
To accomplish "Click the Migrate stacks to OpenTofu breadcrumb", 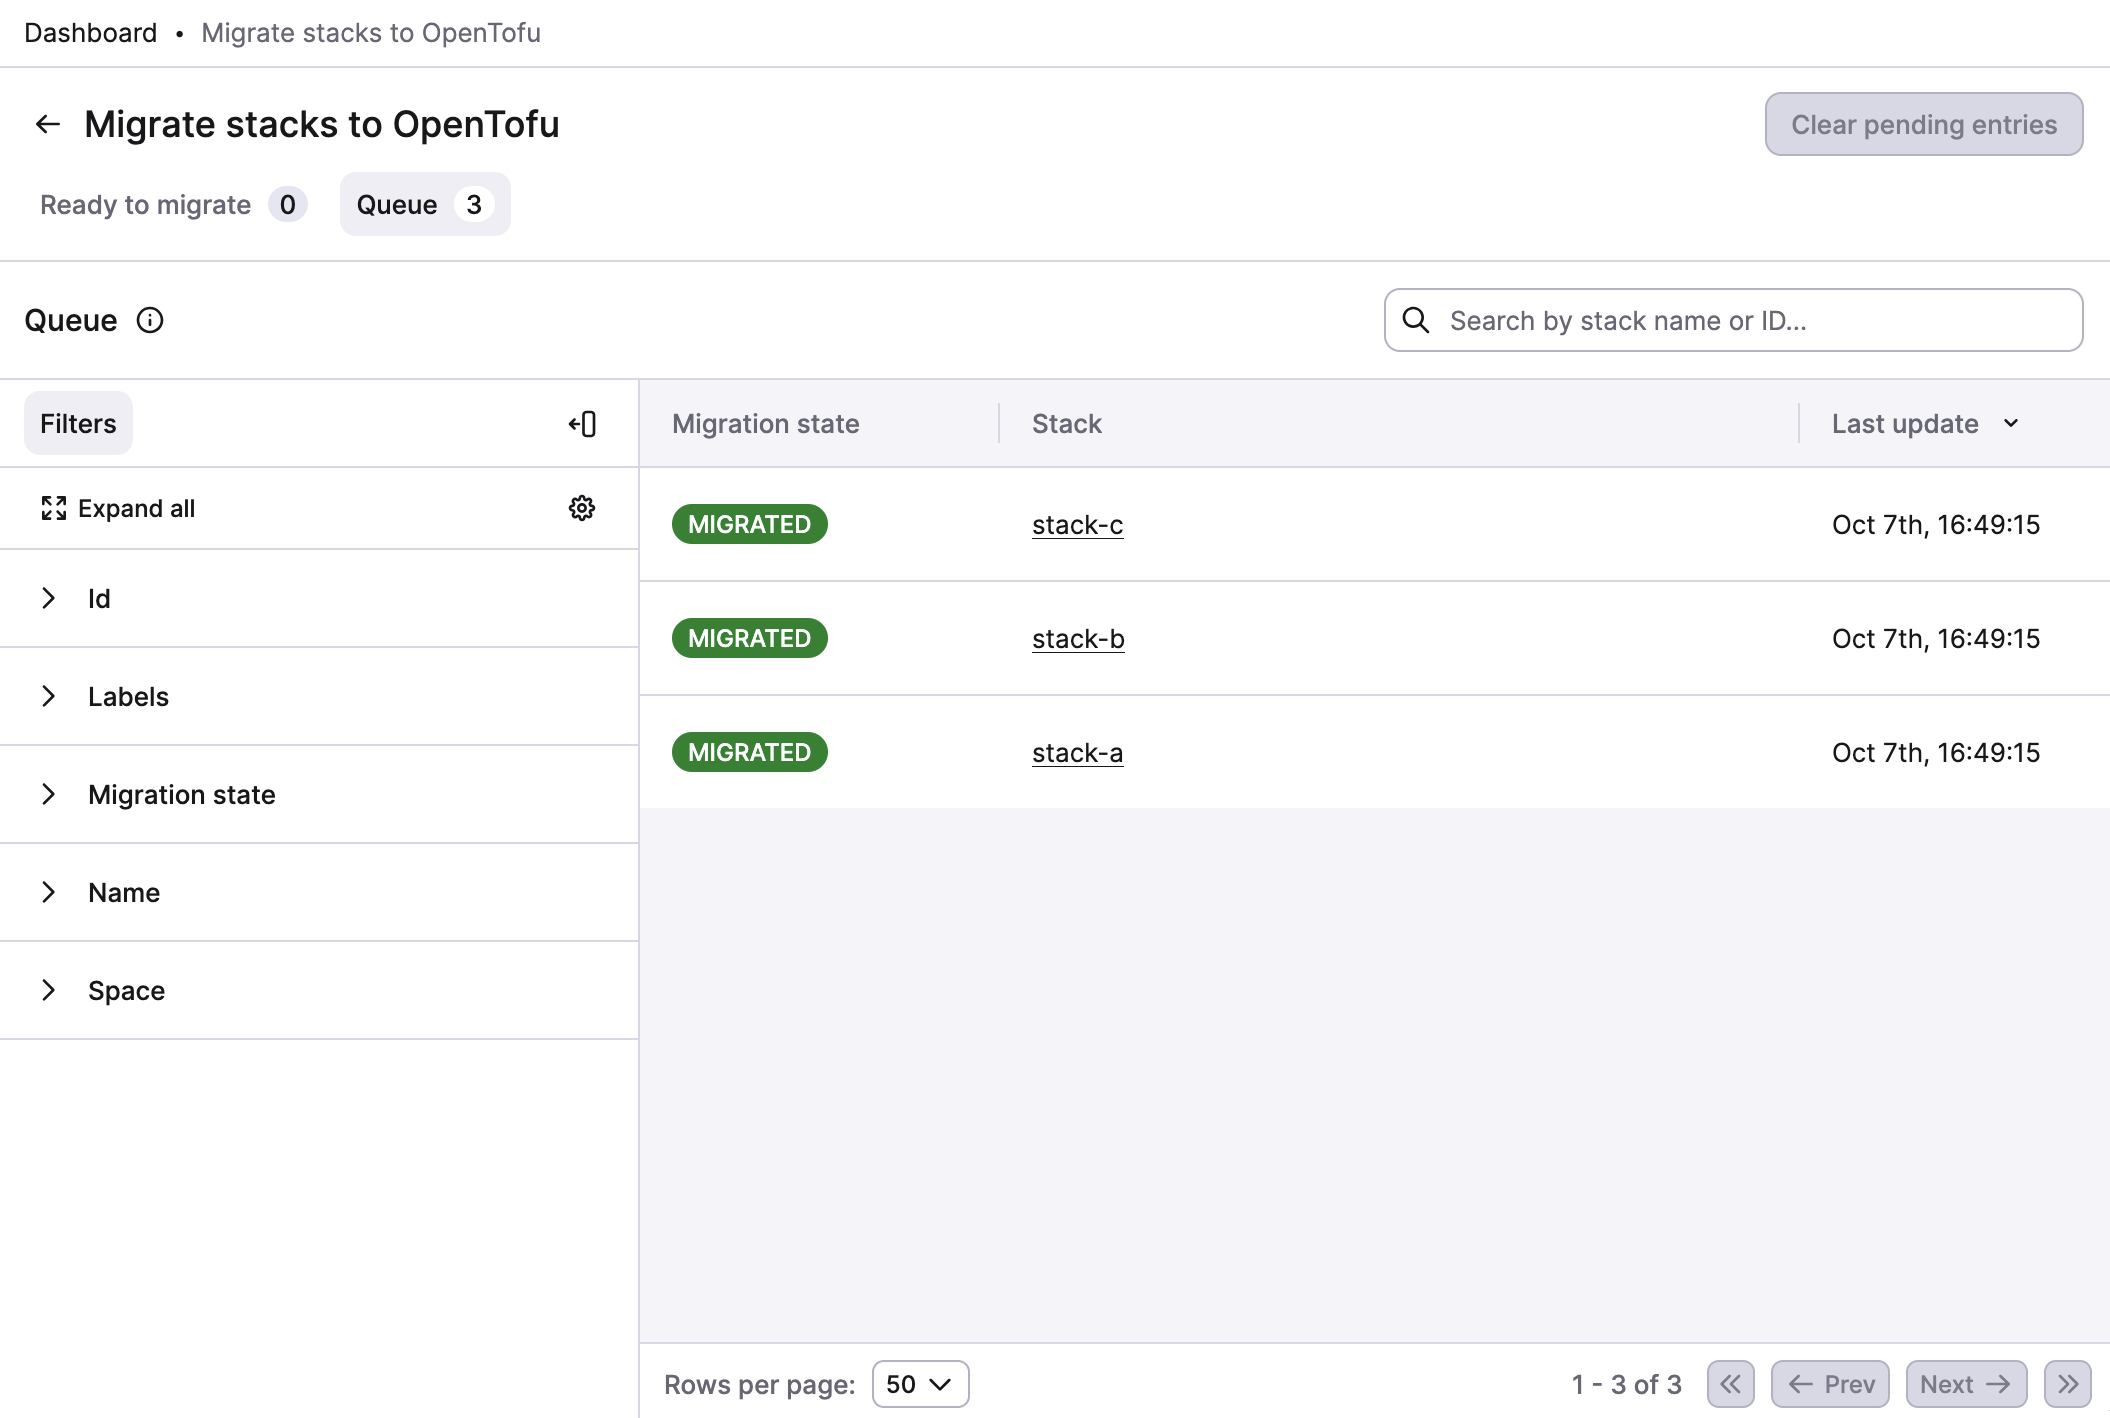I will (371, 33).
